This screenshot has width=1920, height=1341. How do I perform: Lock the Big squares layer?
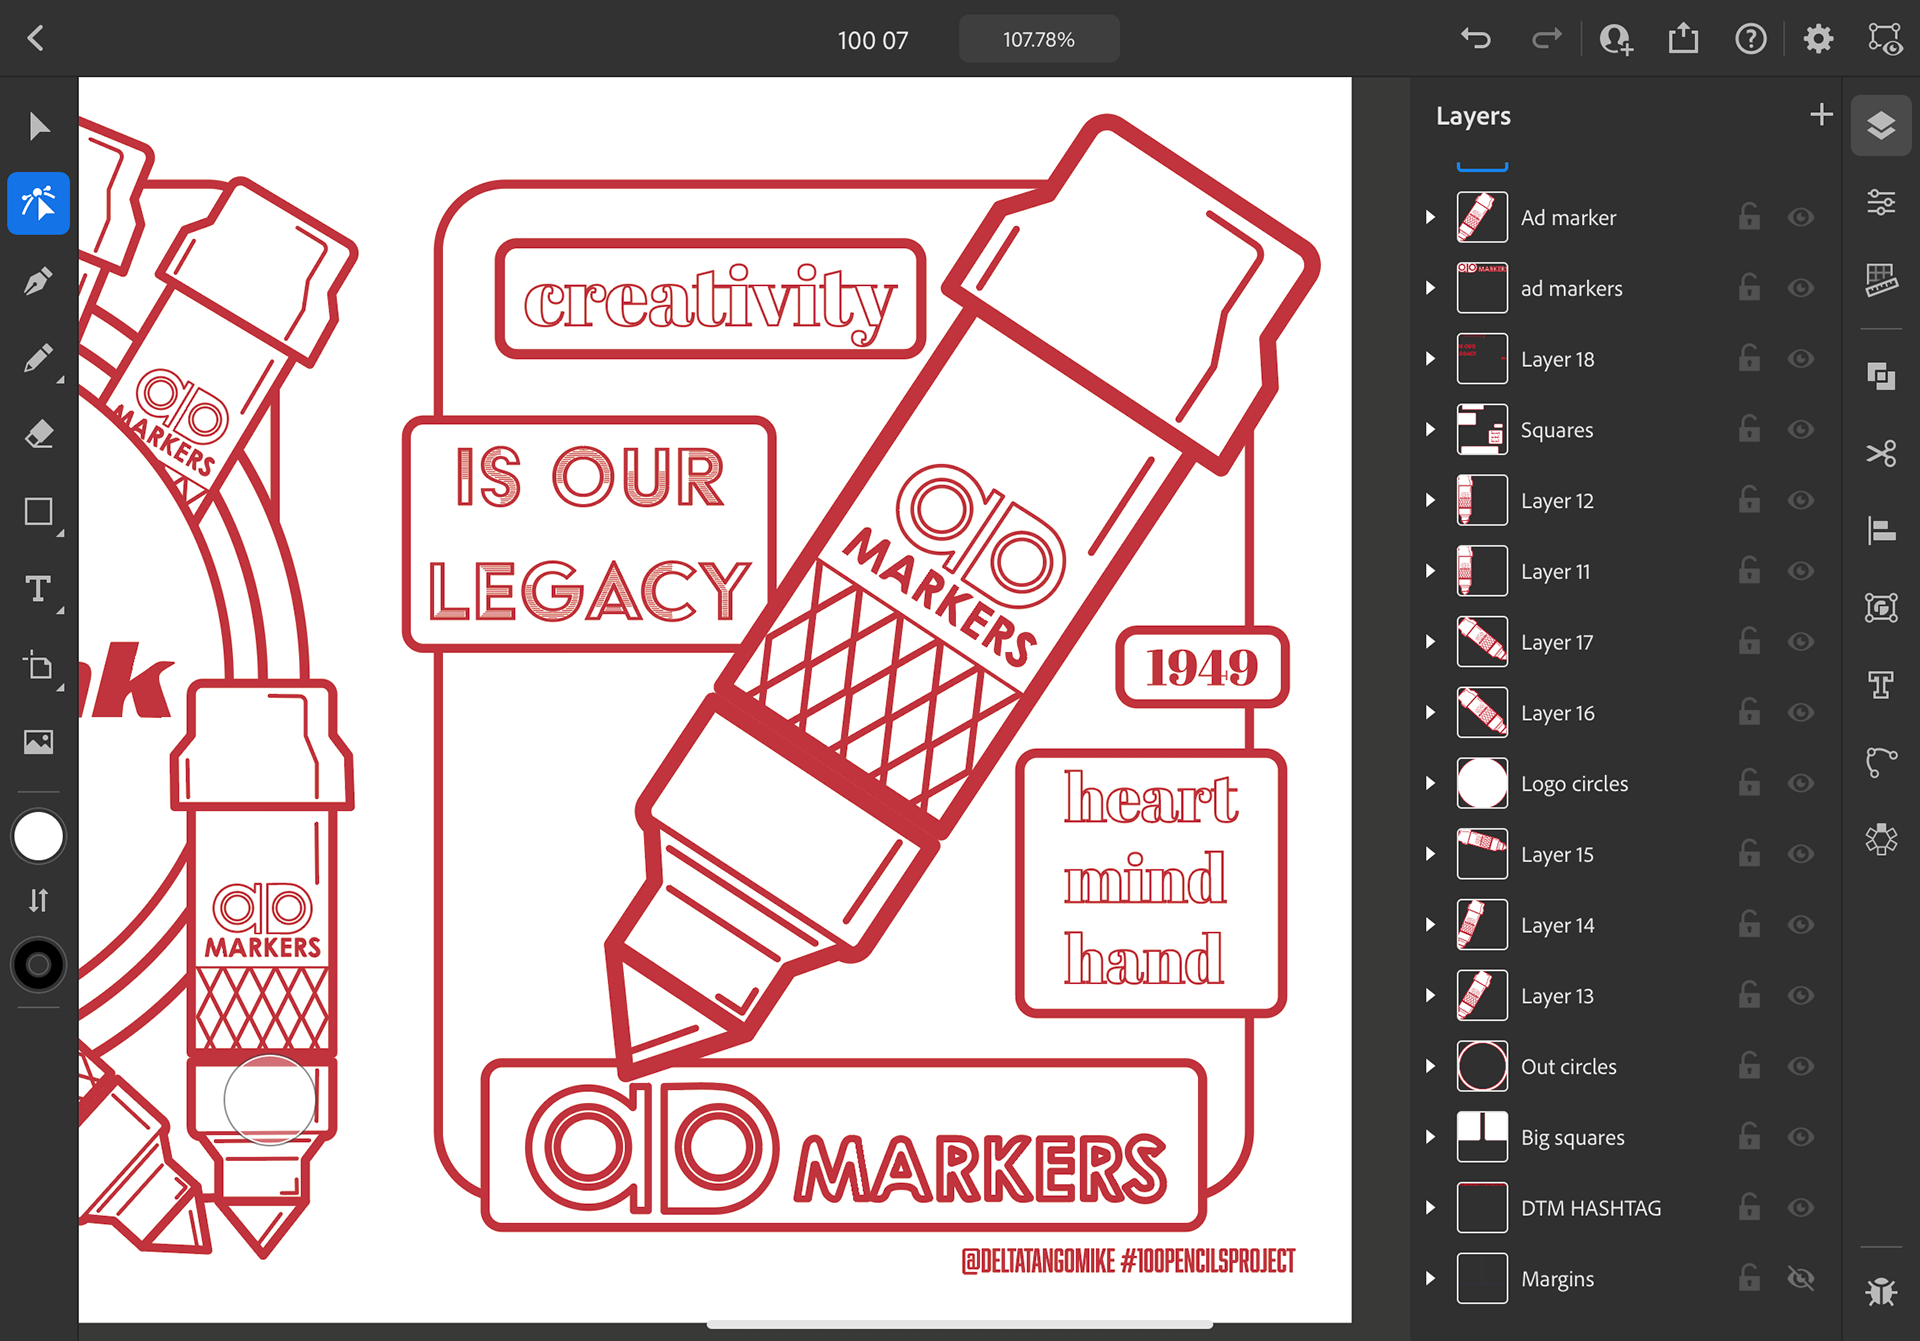point(1749,1136)
